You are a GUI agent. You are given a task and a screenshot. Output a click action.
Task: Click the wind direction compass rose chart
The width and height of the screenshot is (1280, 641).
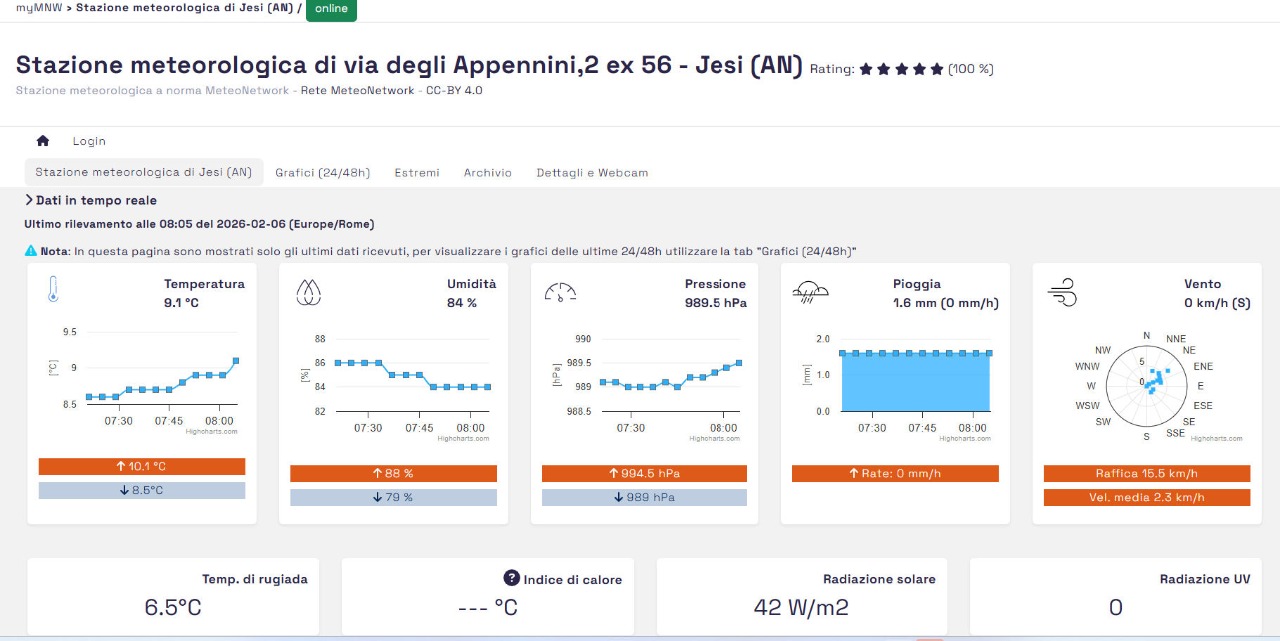pyautogui.click(x=1147, y=383)
